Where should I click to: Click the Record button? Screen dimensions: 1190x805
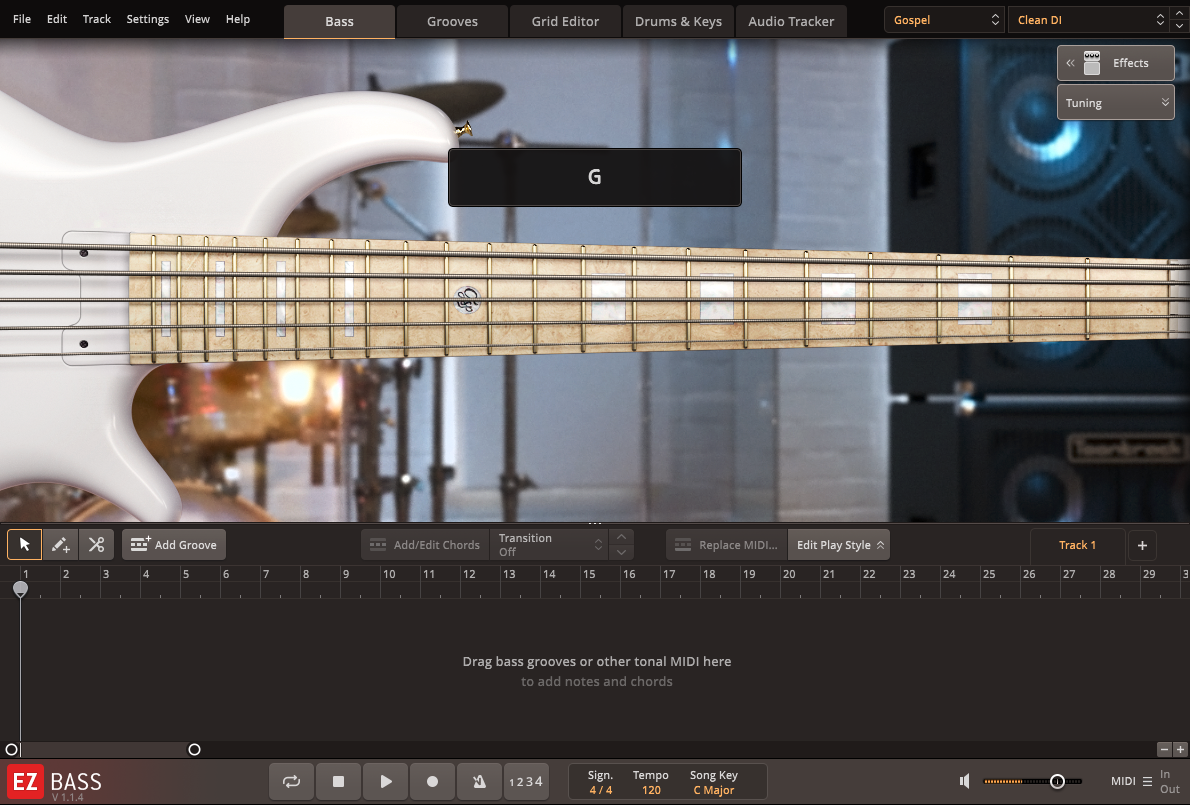click(433, 782)
